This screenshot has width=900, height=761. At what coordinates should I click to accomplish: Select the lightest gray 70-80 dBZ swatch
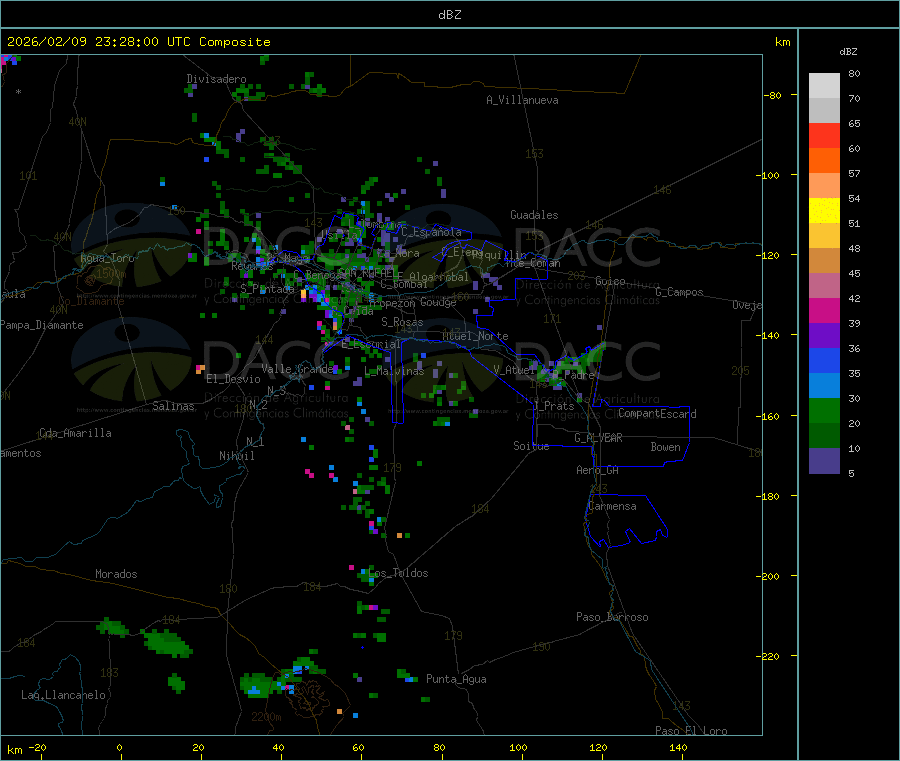[x=824, y=86]
